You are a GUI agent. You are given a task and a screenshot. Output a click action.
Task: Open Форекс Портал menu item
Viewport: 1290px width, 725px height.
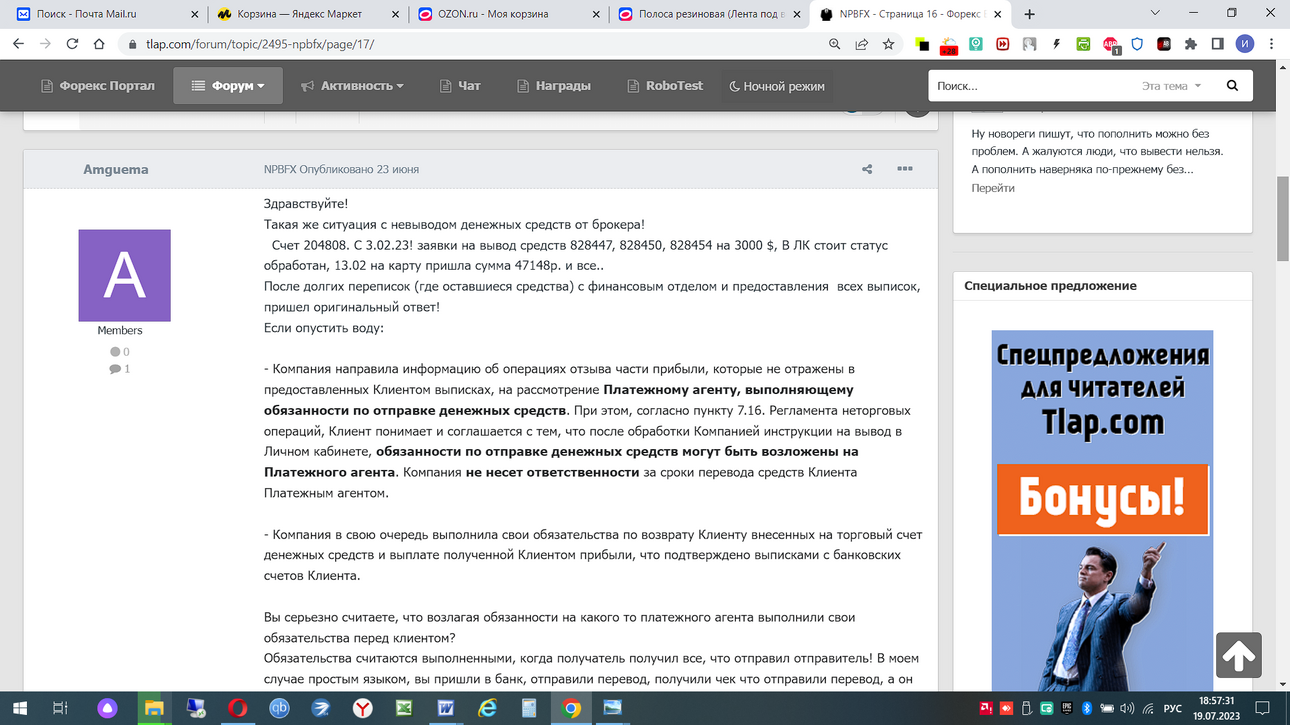(98, 86)
